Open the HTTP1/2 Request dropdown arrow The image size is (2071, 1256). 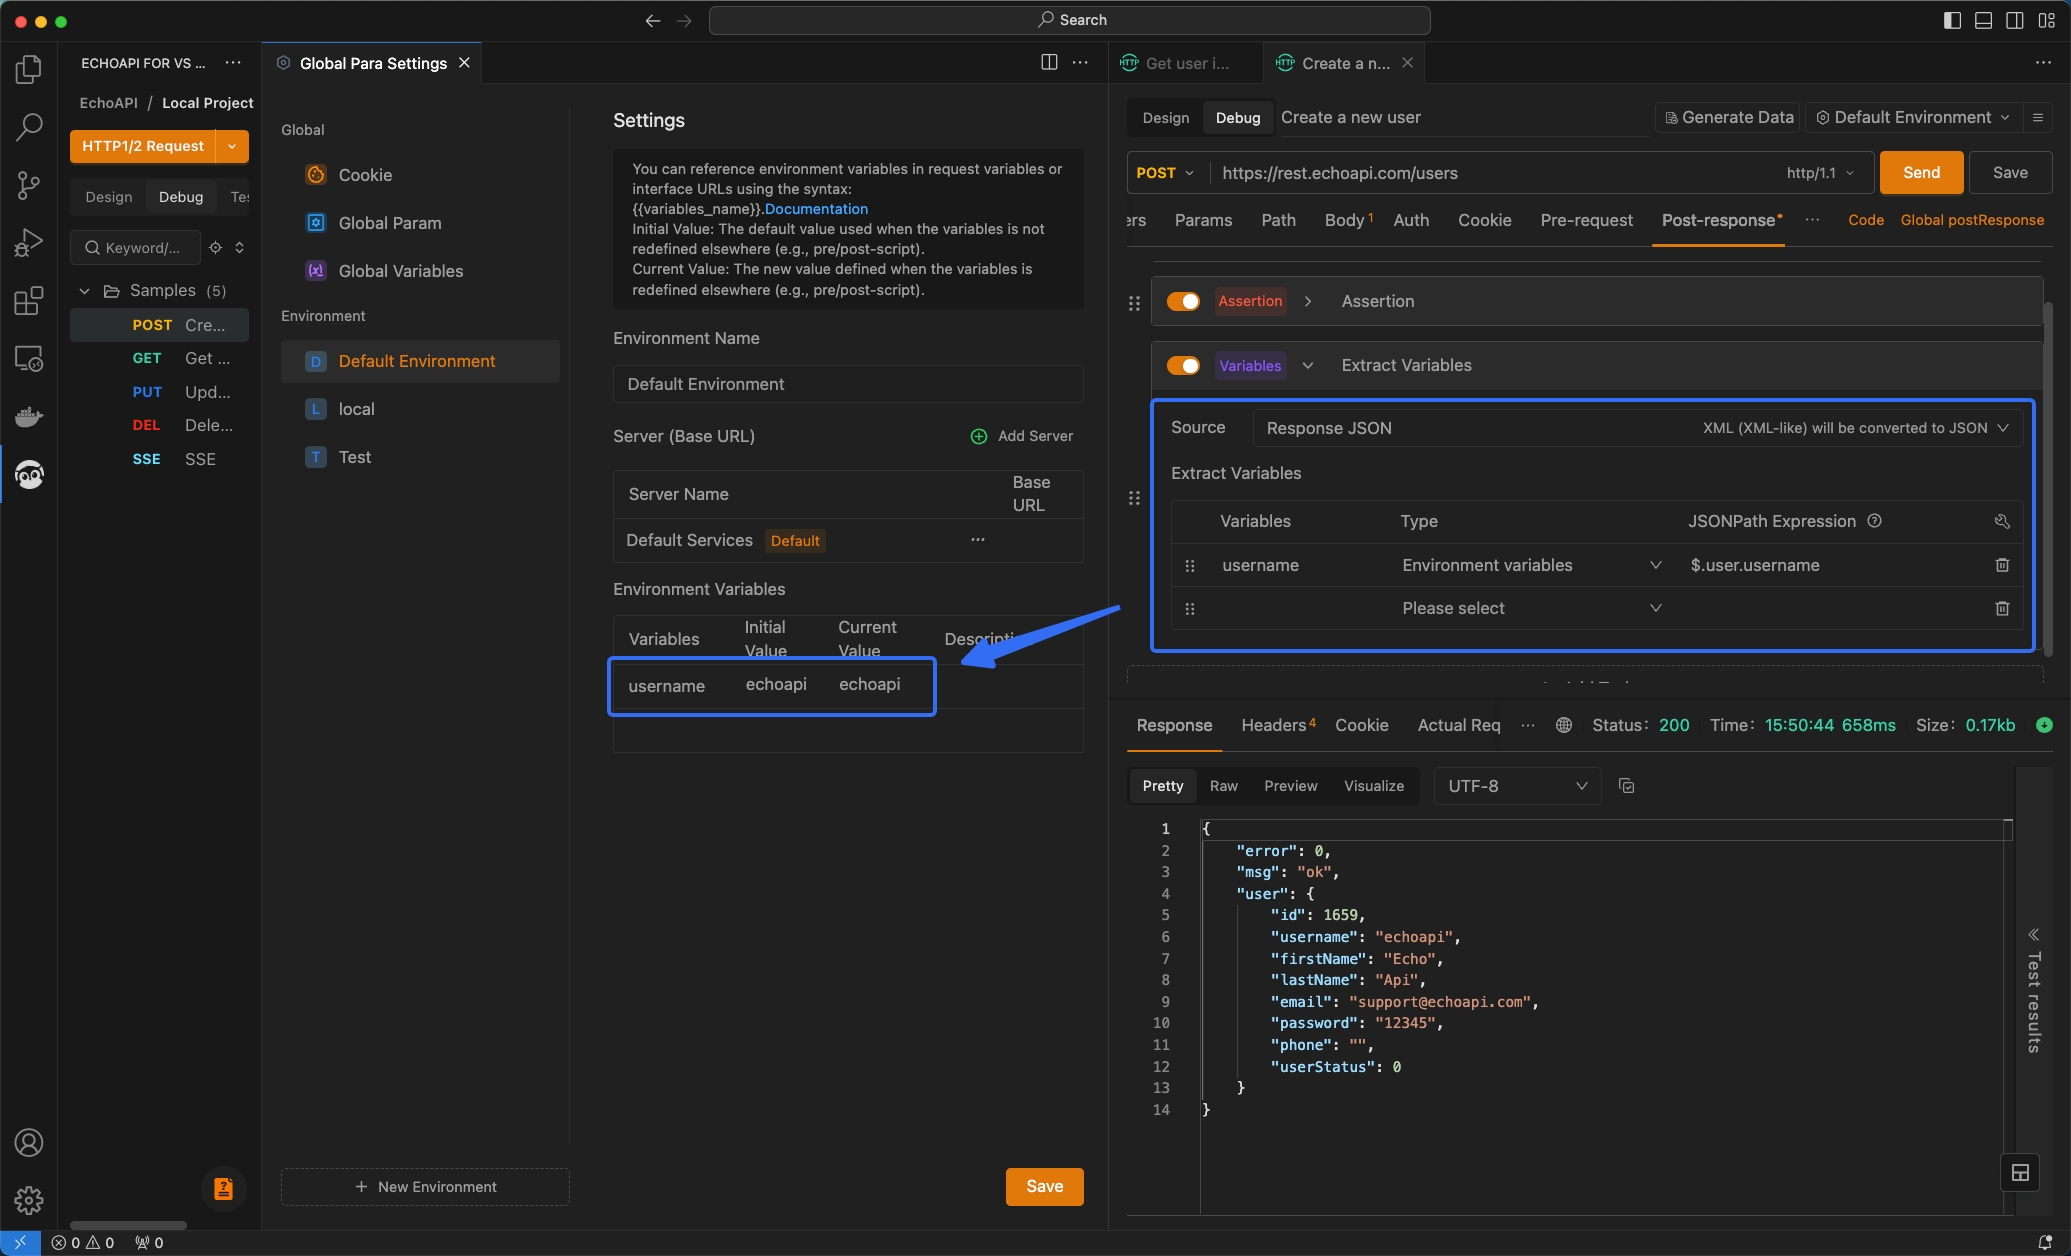pyautogui.click(x=232, y=146)
